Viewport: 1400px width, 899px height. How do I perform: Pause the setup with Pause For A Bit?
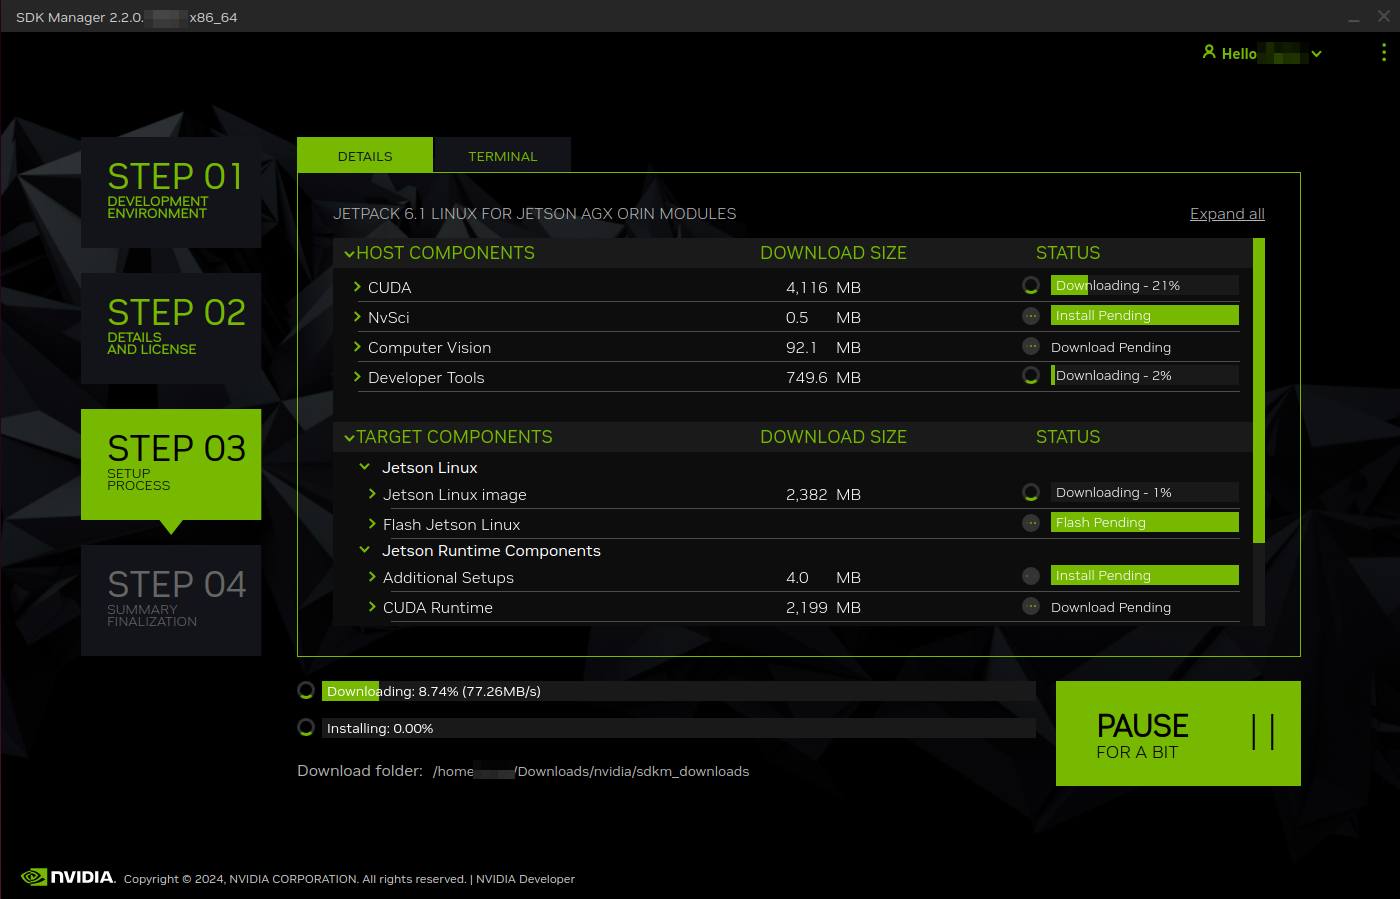click(1178, 733)
